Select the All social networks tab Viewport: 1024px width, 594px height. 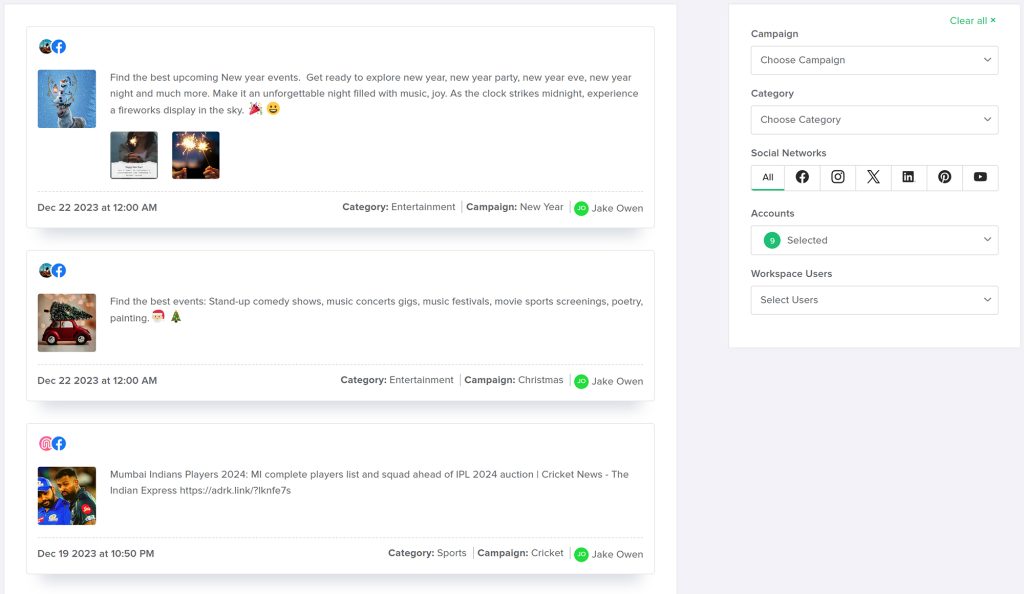click(x=768, y=177)
